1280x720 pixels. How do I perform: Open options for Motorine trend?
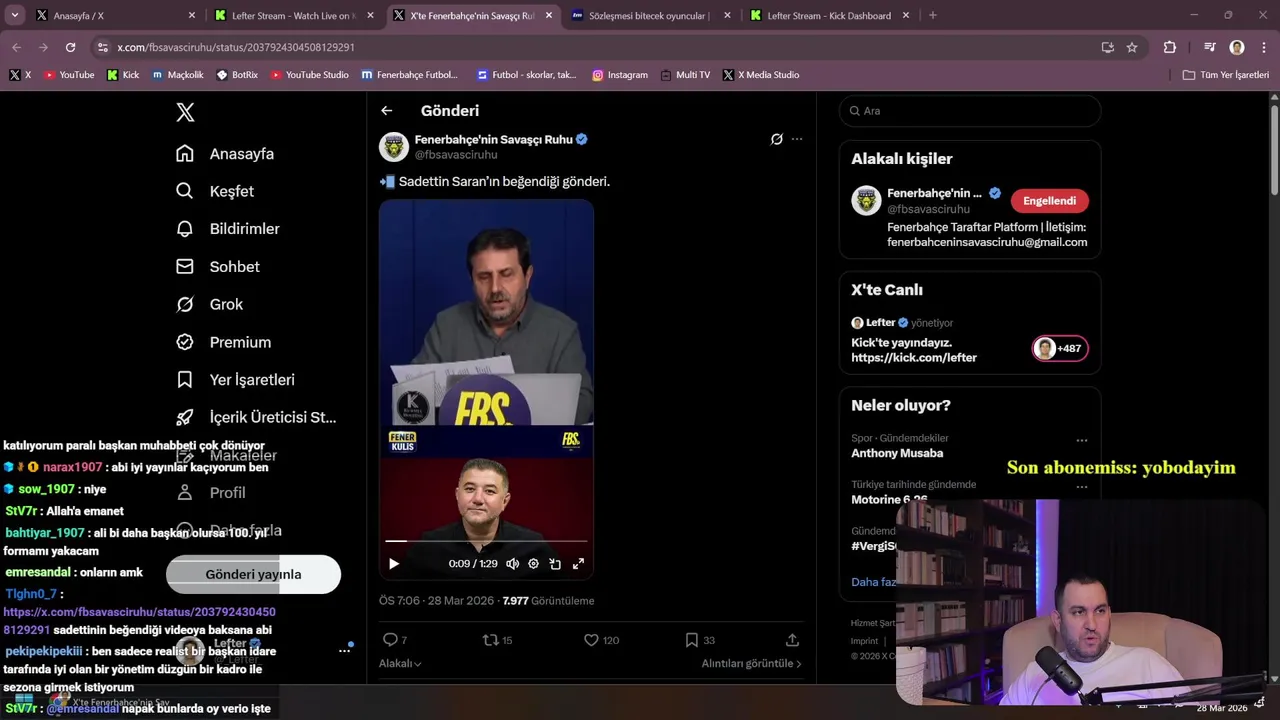coord(1081,487)
